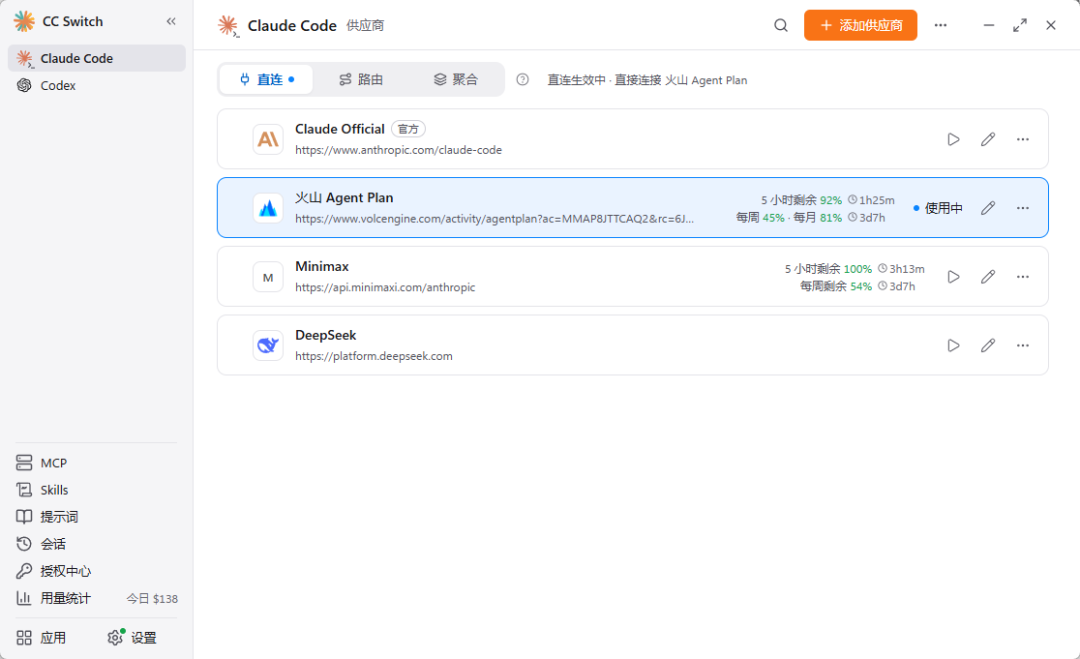The width and height of the screenshot is (1080, 659).
Task: Switch to the 直连 direct tab
Action: 267,80
